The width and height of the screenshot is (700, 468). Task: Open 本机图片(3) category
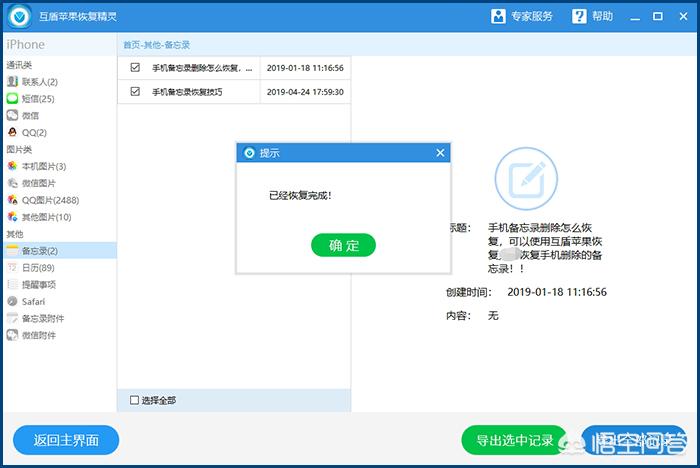point(37,166)
